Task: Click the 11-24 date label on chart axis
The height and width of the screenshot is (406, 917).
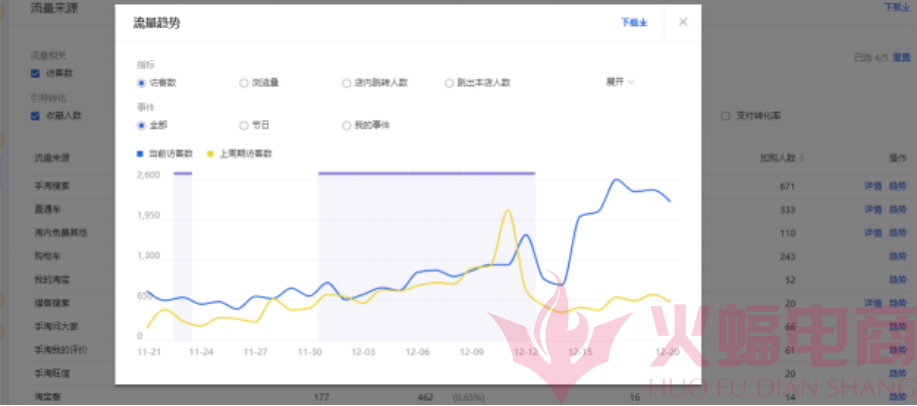Action: click(x=201, y=352)
